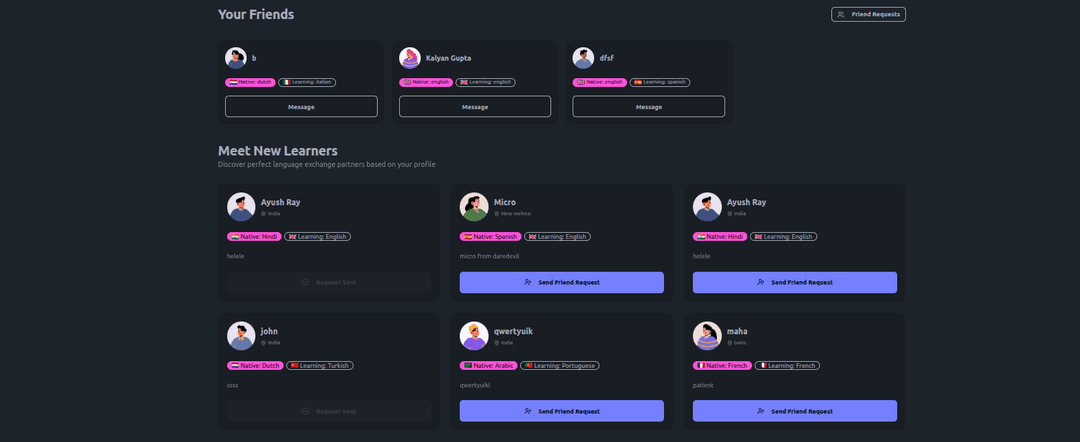This screenshot has height=442, width=1080.
Task: Click maha's profile avatar
Action: (x=707, y=336)
